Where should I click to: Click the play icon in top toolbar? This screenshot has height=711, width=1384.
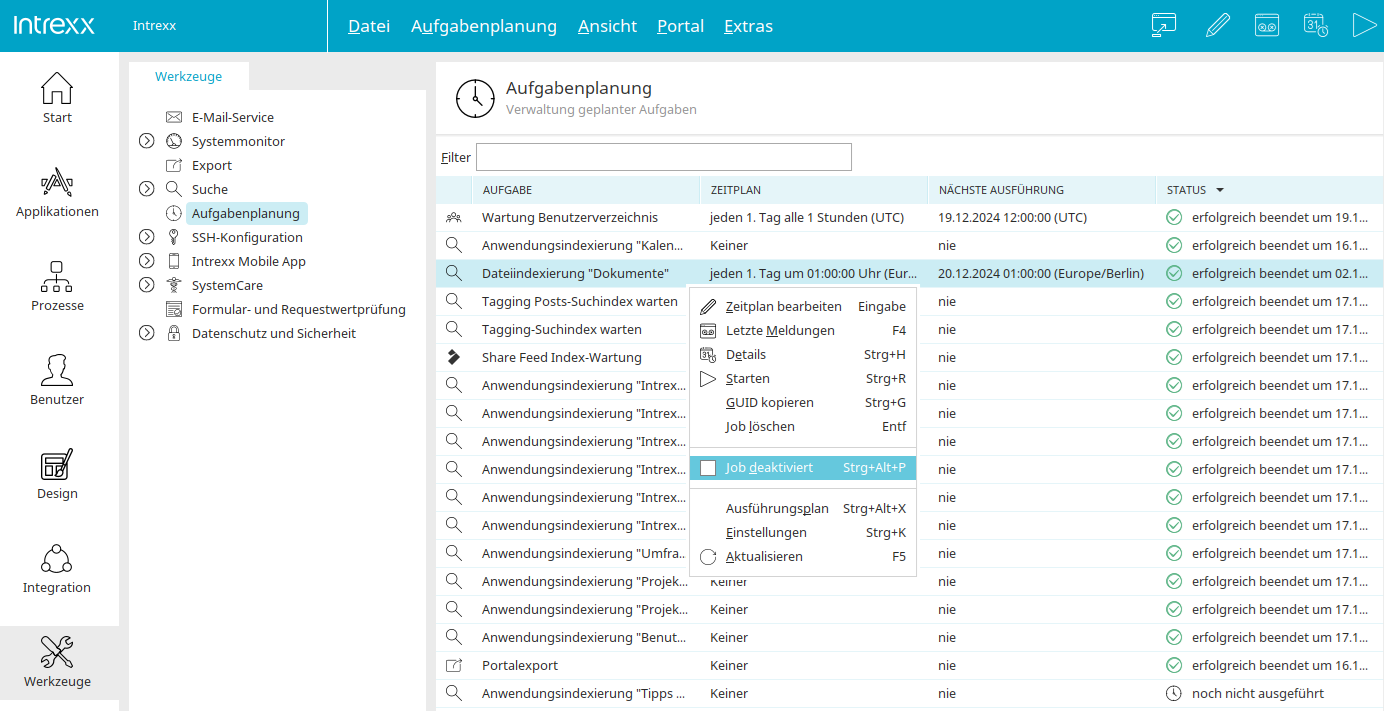(1364, 26)
